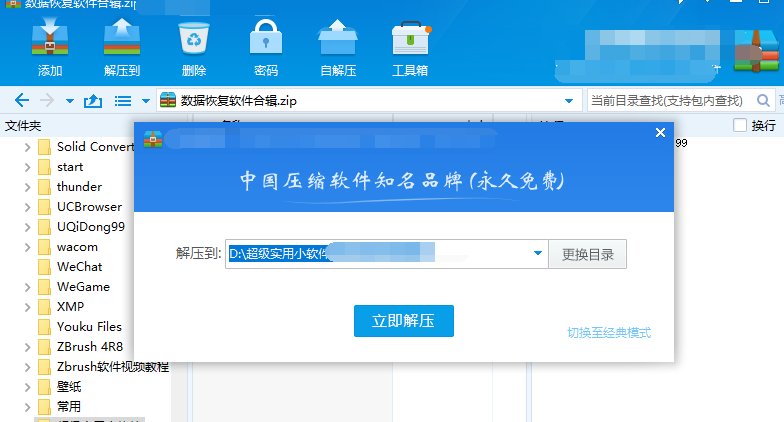Click the 更换目录 button
Screen dimensions: 784x422
click(588, 254)
